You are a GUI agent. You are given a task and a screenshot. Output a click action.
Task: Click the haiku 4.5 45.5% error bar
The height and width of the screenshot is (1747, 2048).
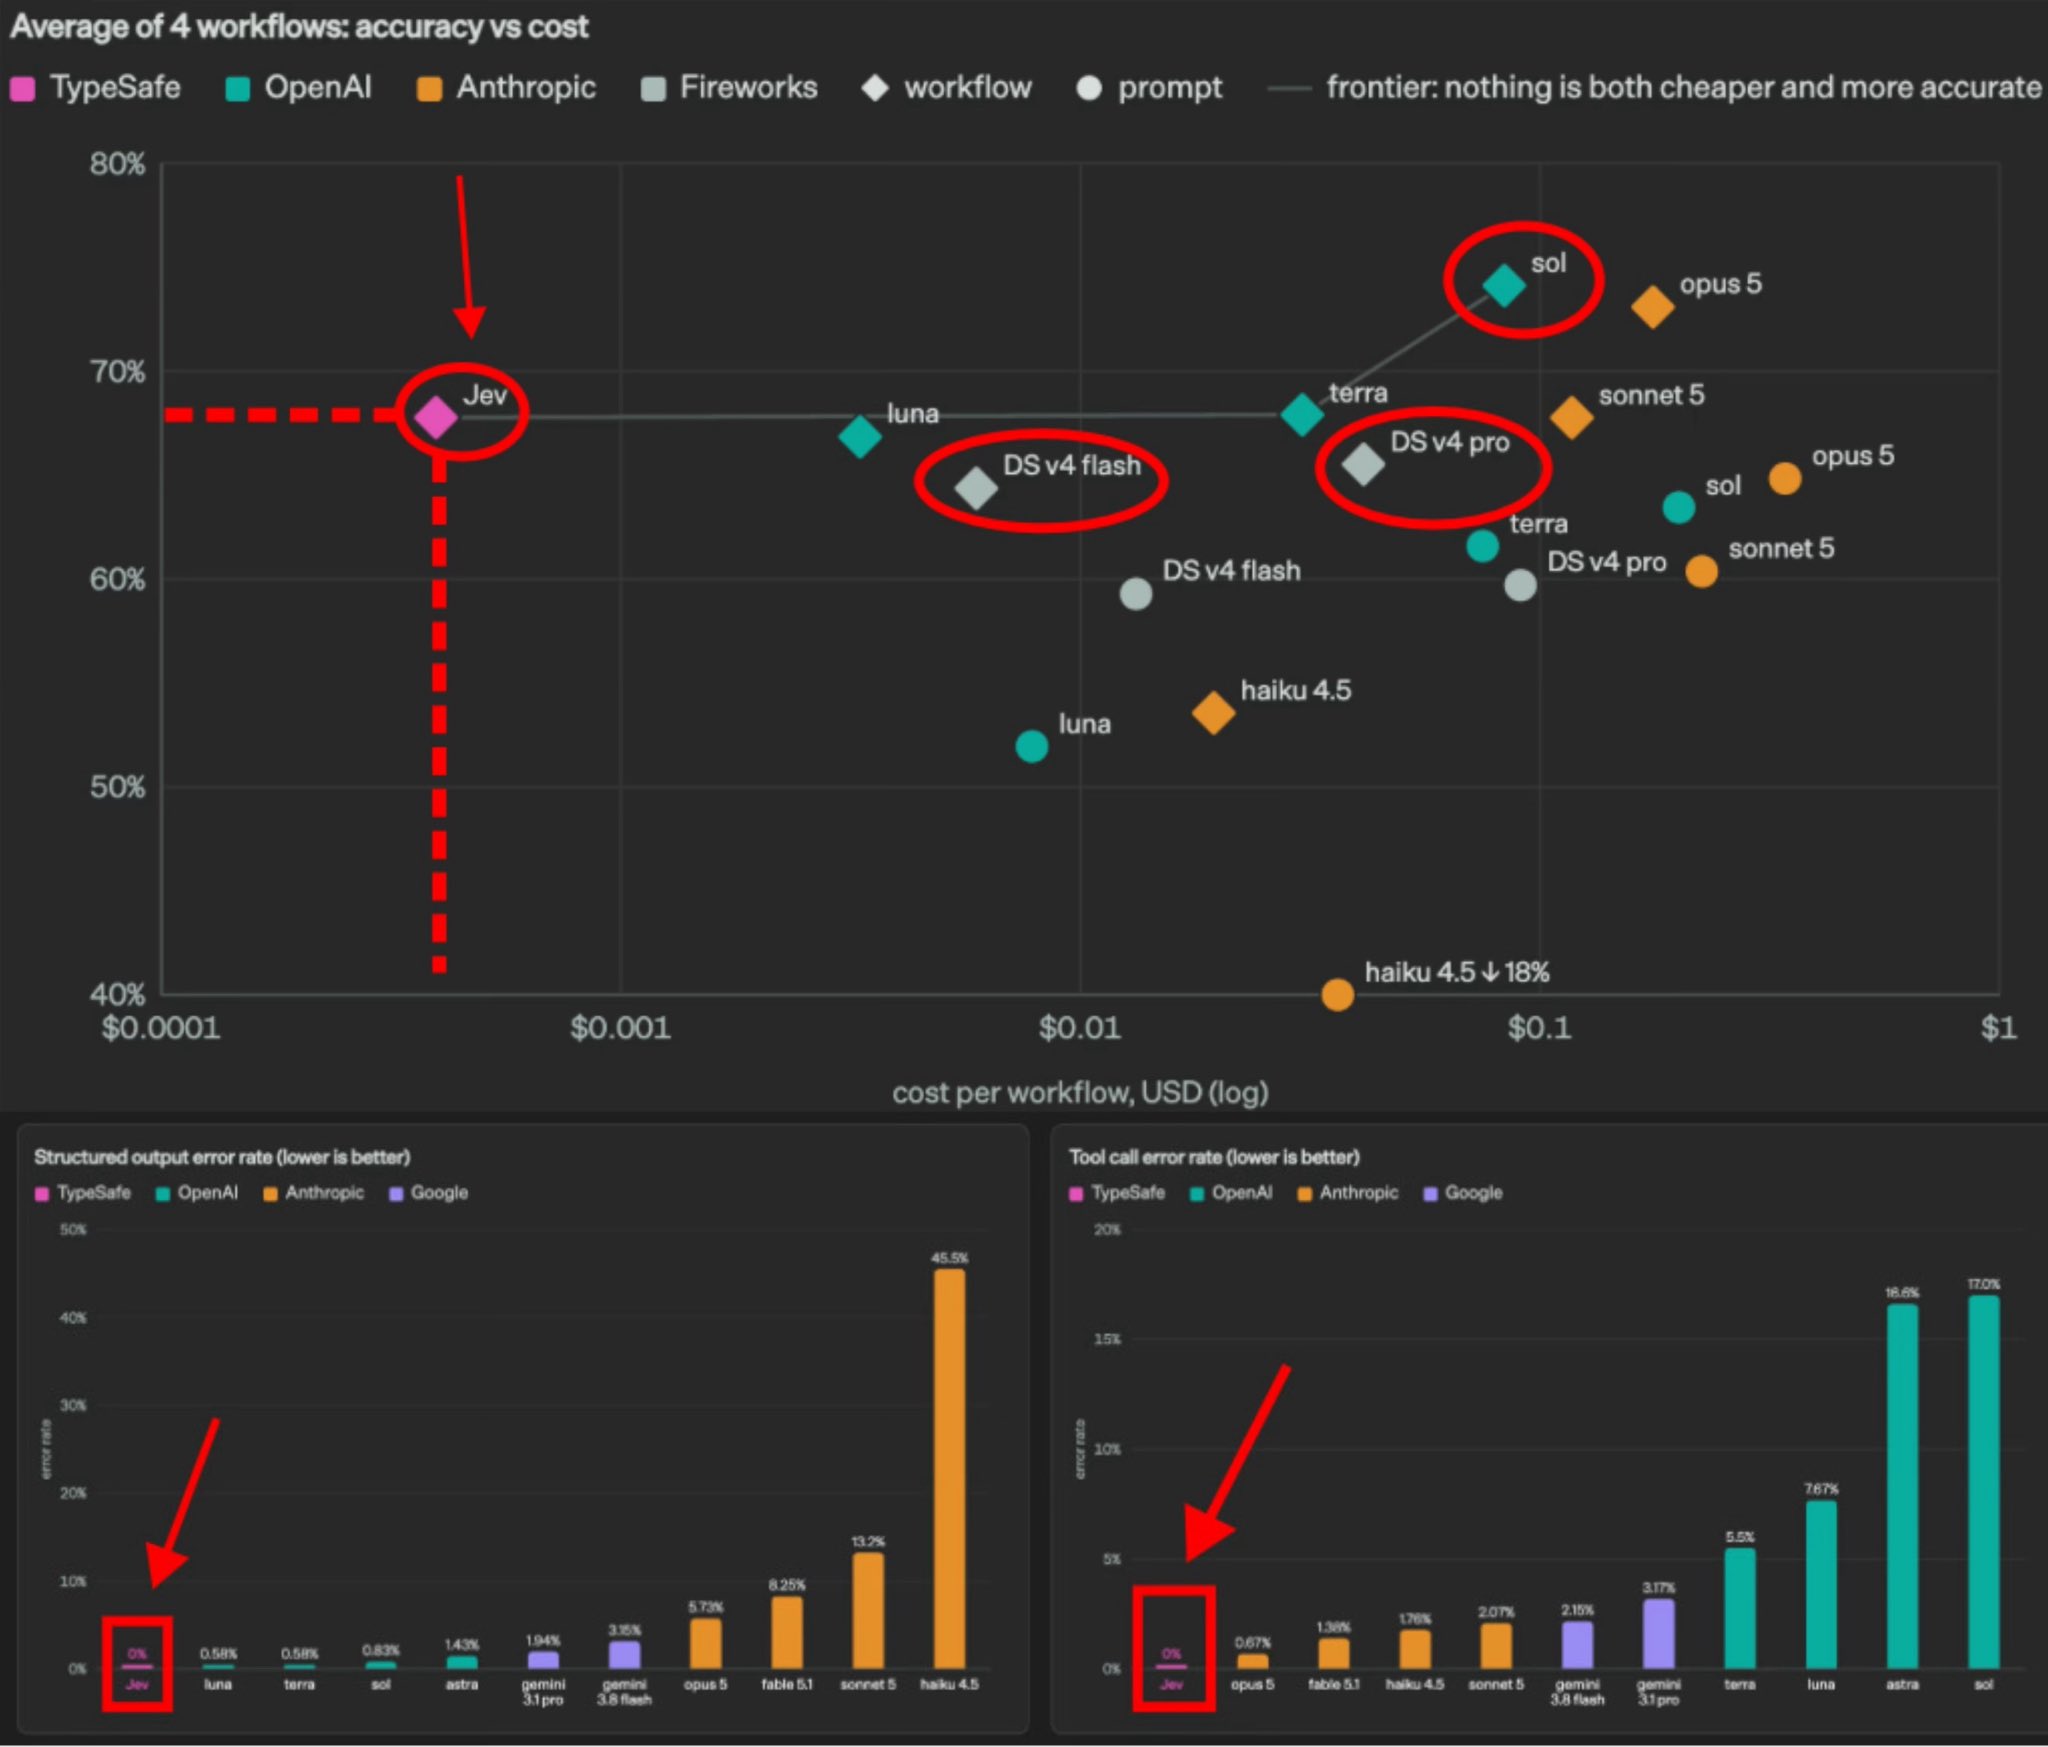pos(949,1468)
